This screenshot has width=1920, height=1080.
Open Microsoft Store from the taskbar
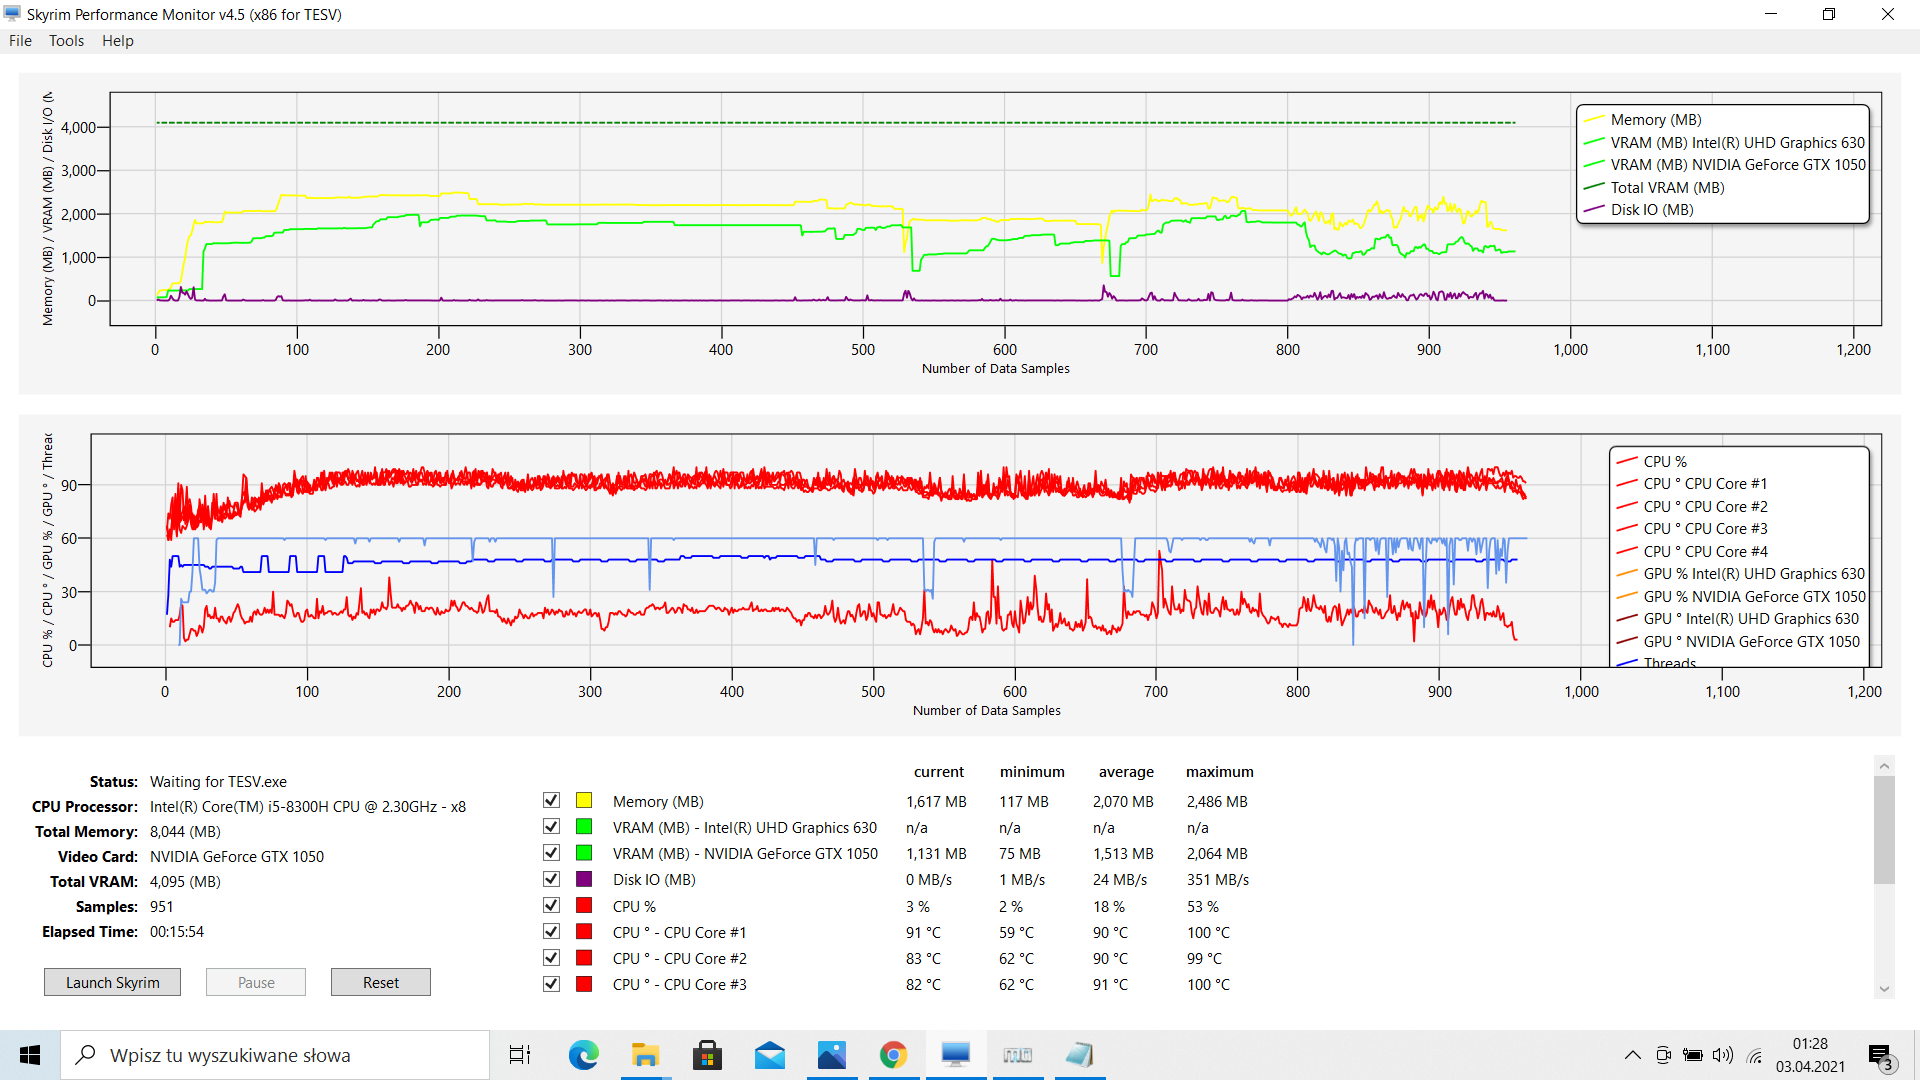pyautogui.click(x=707, y=1055)
